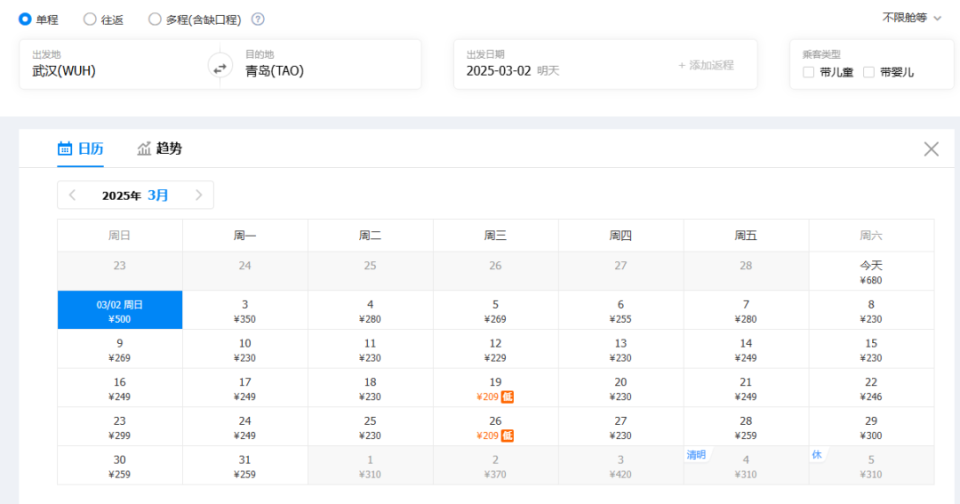Select the low-price tag on March 19
This screenshot has height=504, width=960.
tap(507, 397)
